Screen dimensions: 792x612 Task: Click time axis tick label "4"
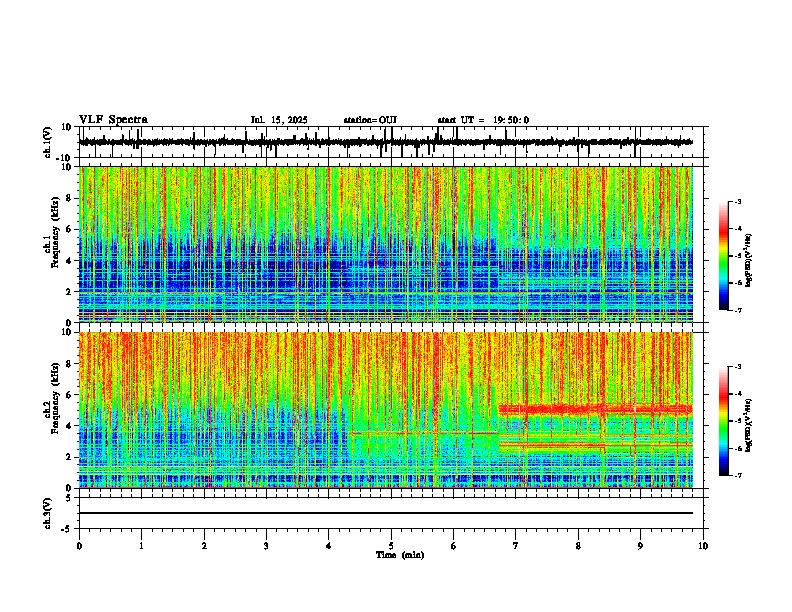pyautogui.click(x=329, y=546)
